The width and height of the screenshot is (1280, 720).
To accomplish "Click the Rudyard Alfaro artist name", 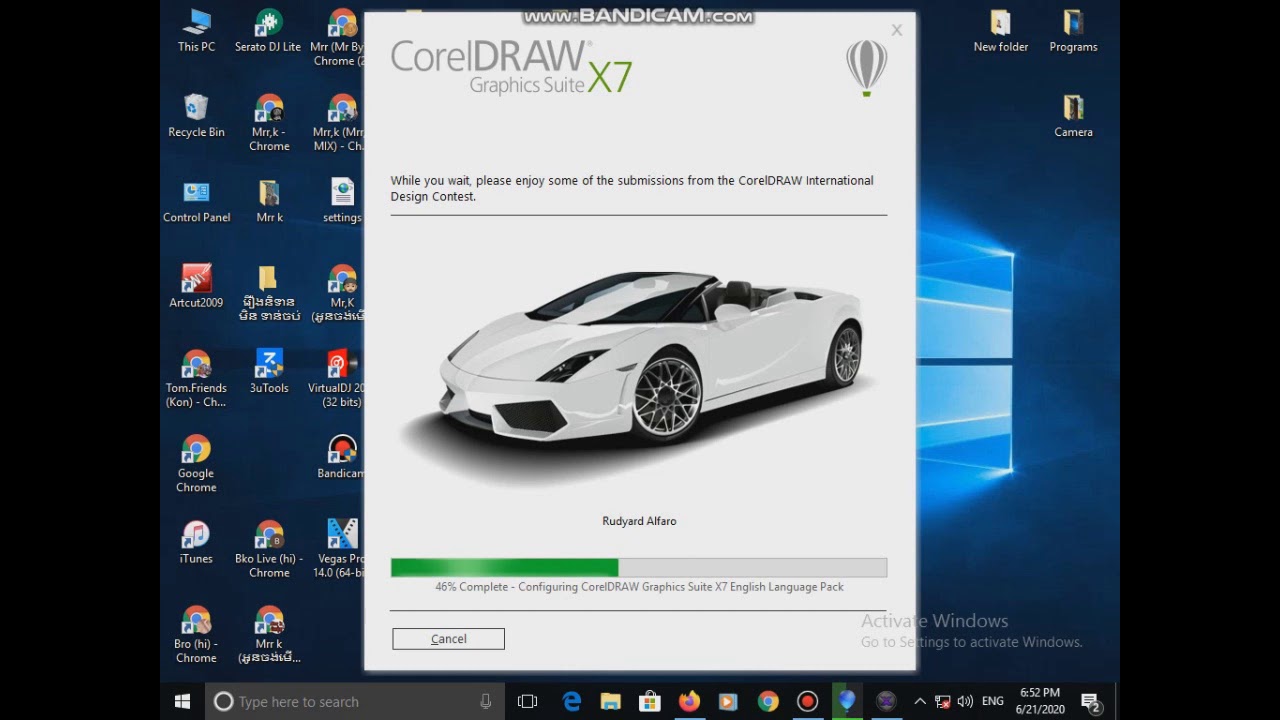I will coord(639,521).
